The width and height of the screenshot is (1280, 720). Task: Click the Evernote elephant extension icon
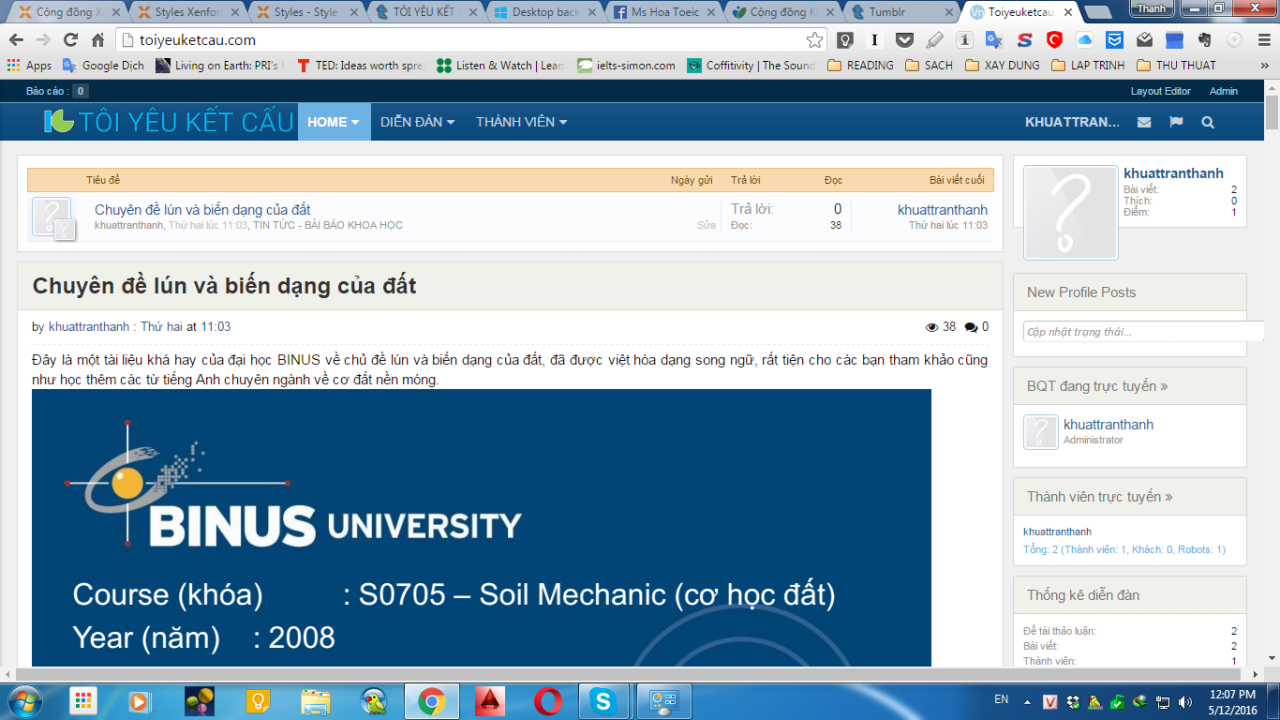[x=1204, y=40]
